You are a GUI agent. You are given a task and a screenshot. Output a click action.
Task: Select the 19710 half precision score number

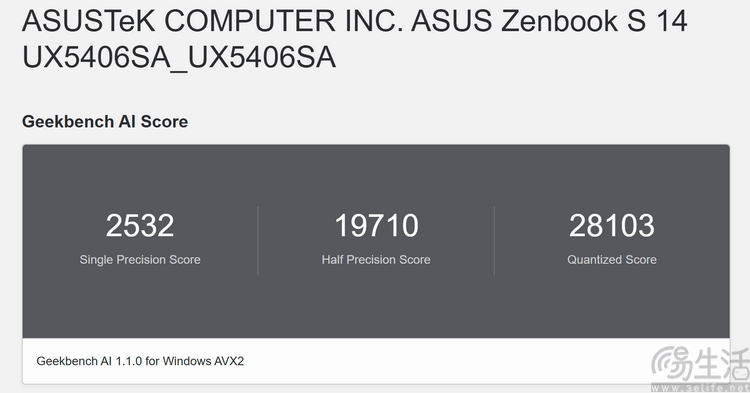(x=376, y=225)
